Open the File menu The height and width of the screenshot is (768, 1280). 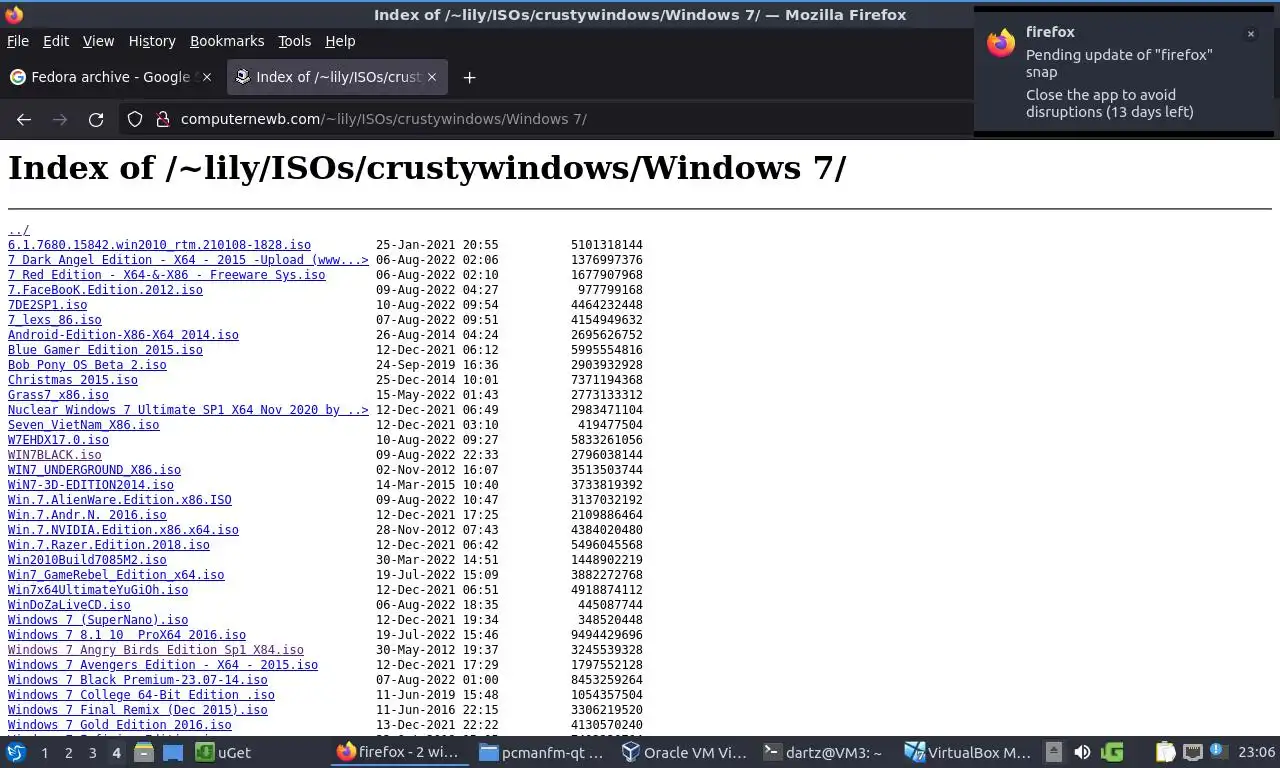point(18,41)
